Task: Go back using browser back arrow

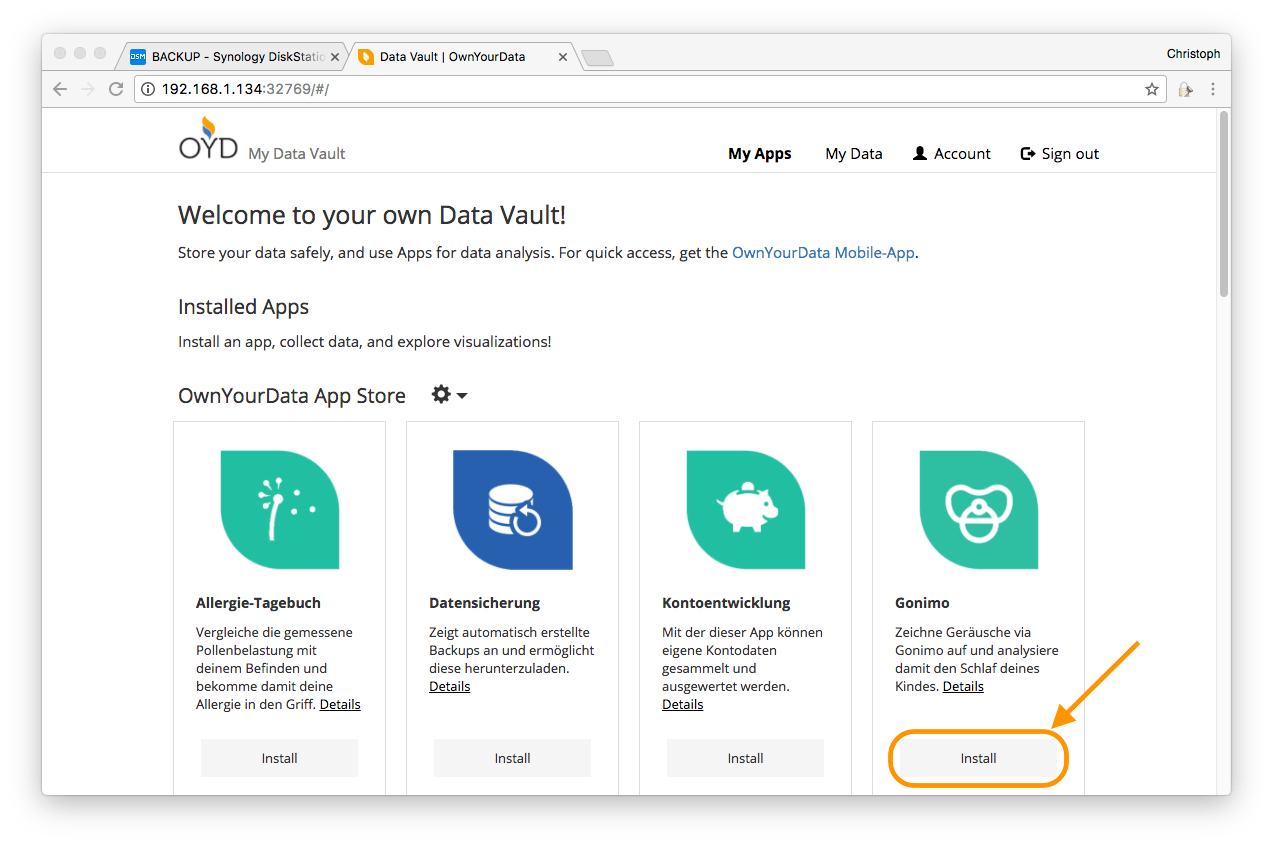Action: click(x=60, y=89)
